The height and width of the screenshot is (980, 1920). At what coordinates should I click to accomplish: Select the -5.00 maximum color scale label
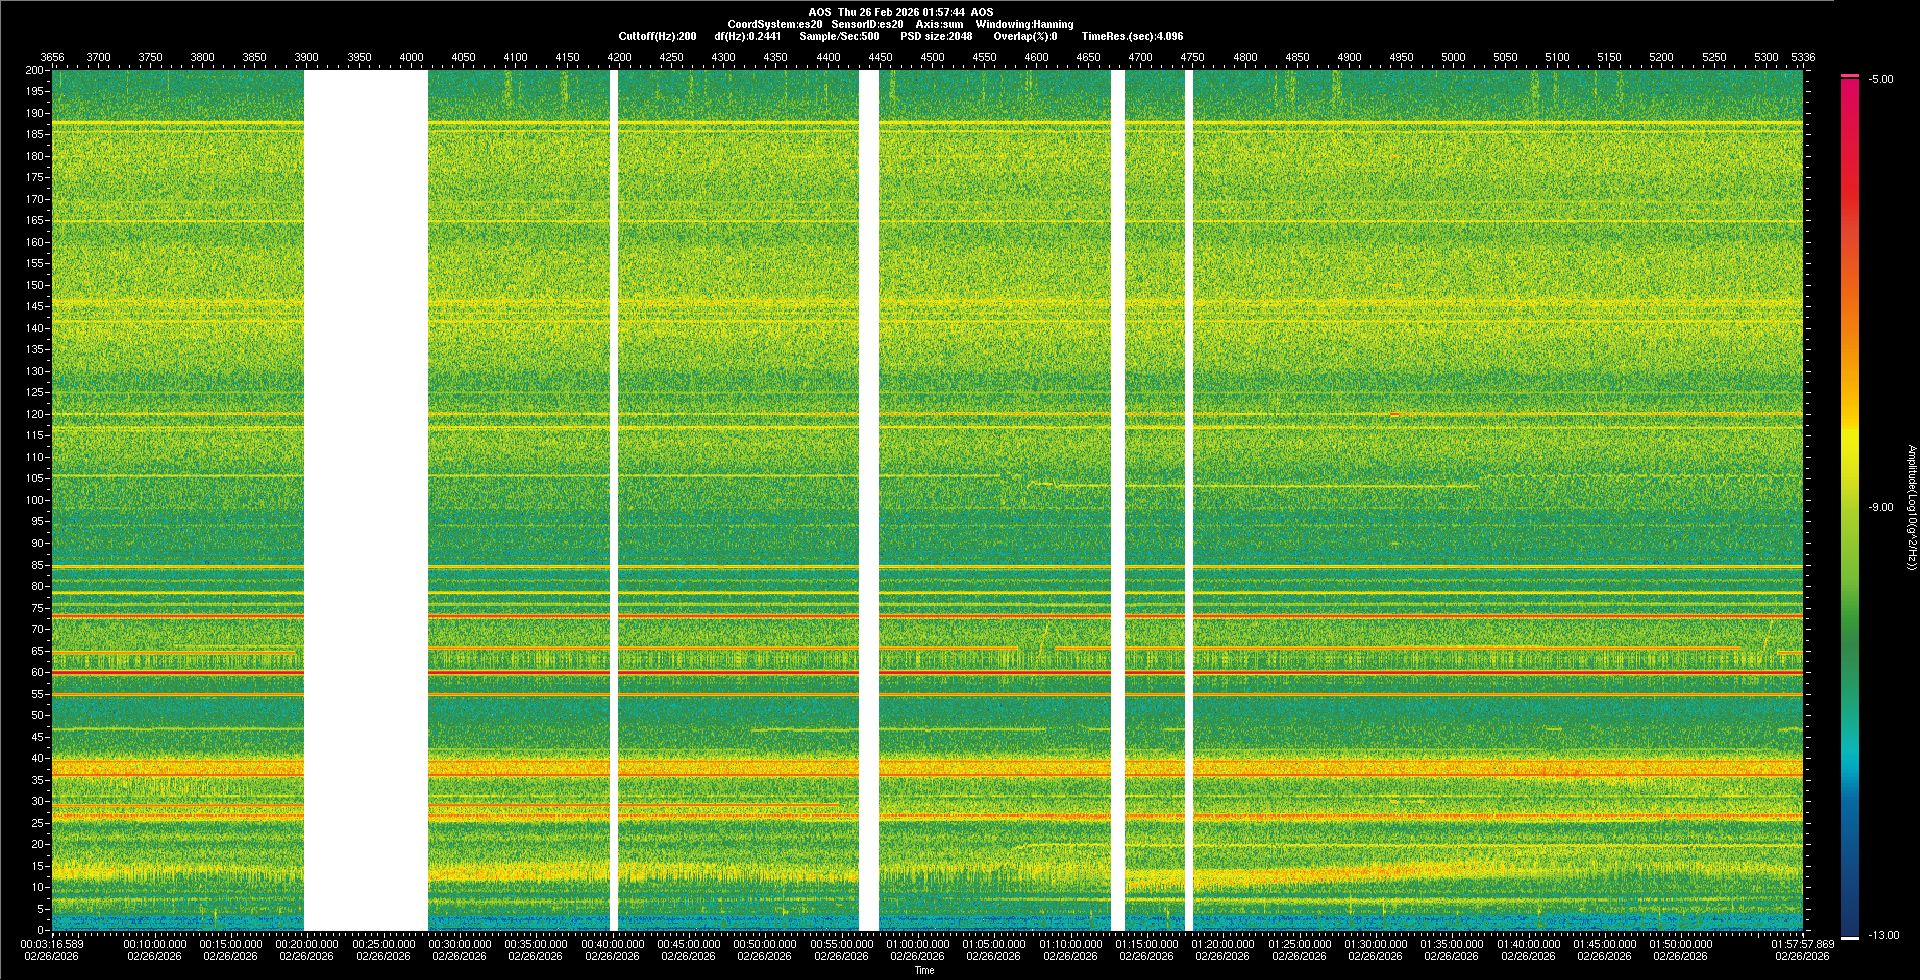click(x=1881, y=79)
